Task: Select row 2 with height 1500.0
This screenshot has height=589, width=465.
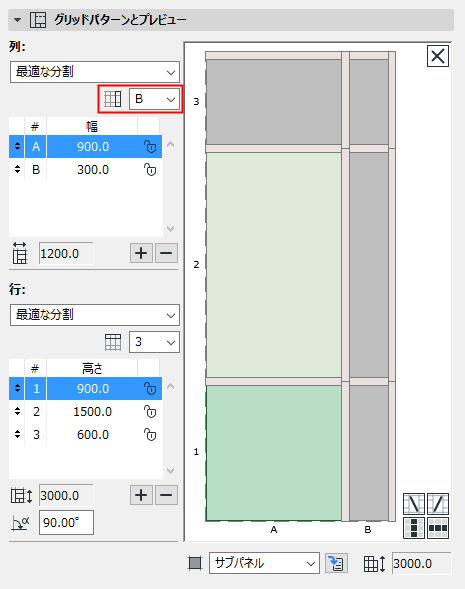Action: click(x=86, y=412)
